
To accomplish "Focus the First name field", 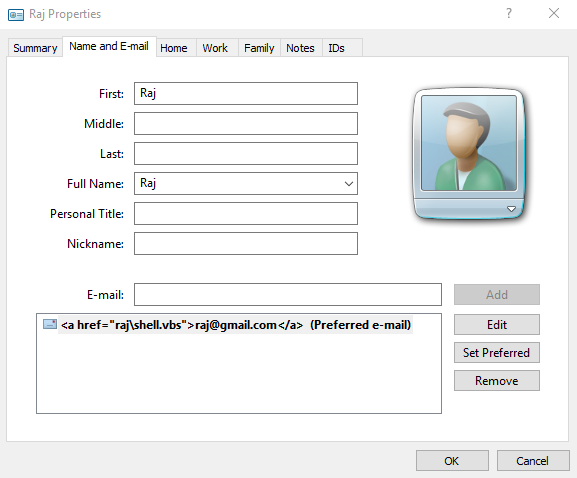I will (x=246, y=93).
